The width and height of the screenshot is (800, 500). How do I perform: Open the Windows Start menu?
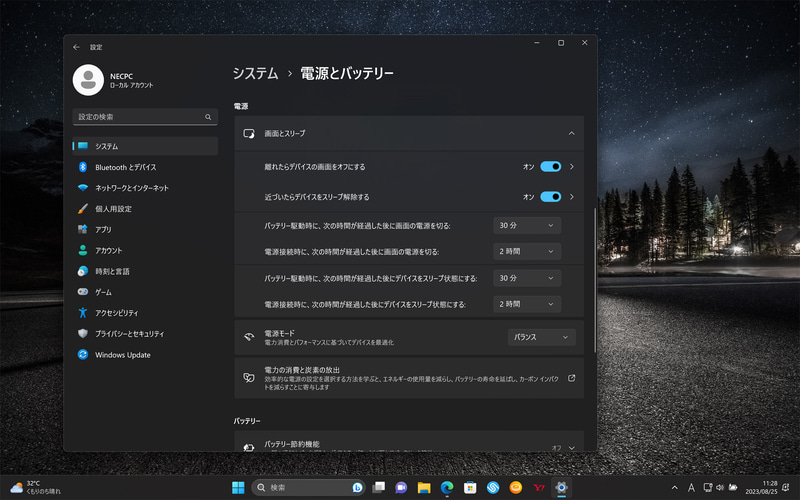[x=238, y=488]
